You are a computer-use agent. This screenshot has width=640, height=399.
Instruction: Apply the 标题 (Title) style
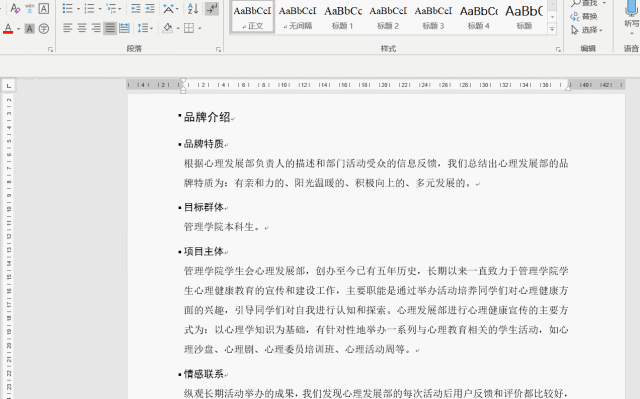[x=524, y=17]
